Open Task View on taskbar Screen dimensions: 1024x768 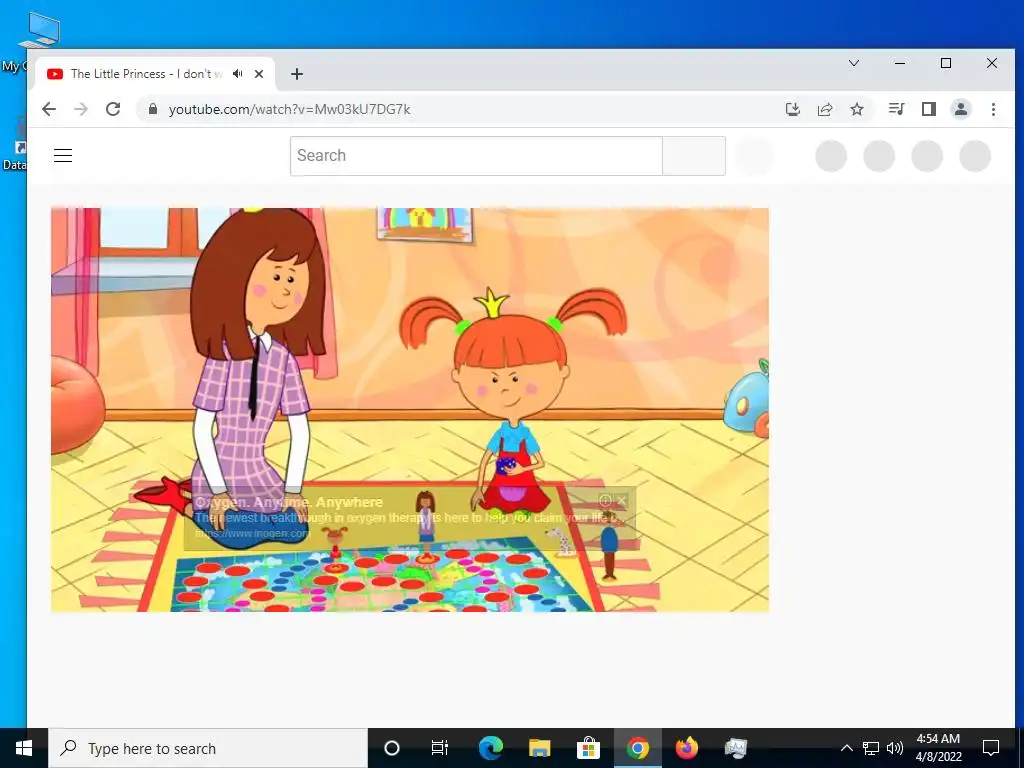[x=440, y=748]
